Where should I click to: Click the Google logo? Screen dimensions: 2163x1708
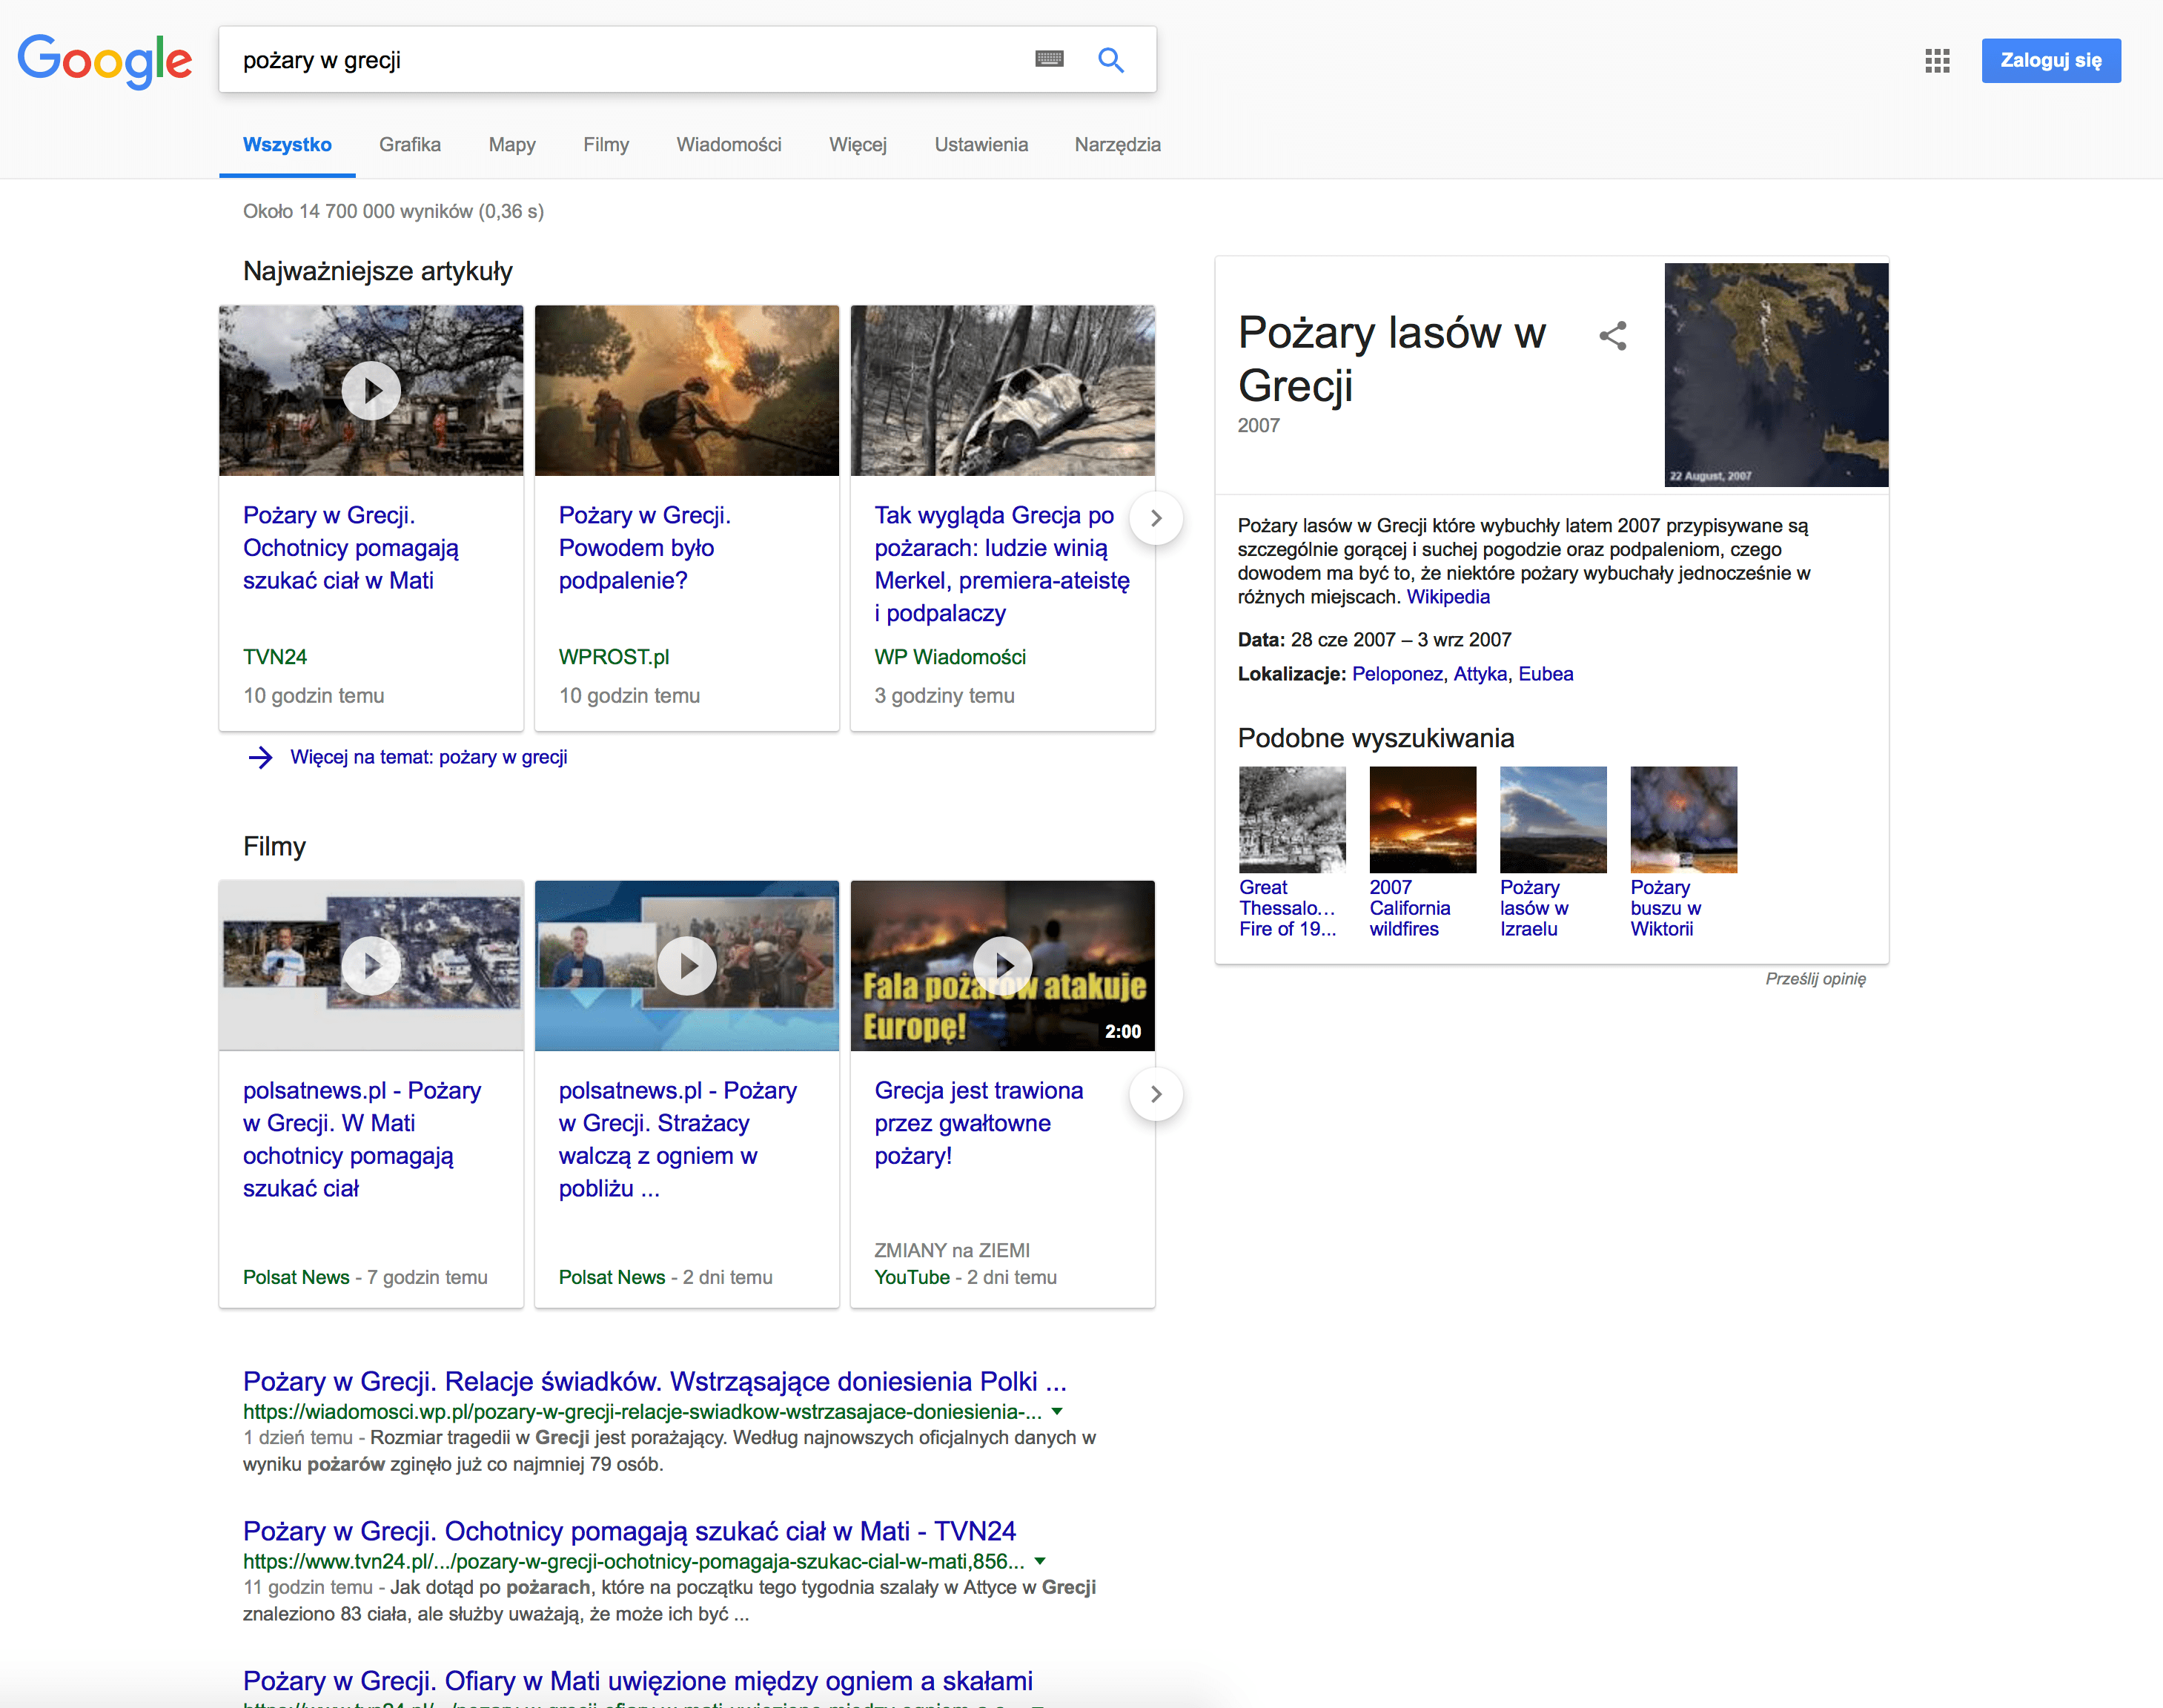pos(105,61)
